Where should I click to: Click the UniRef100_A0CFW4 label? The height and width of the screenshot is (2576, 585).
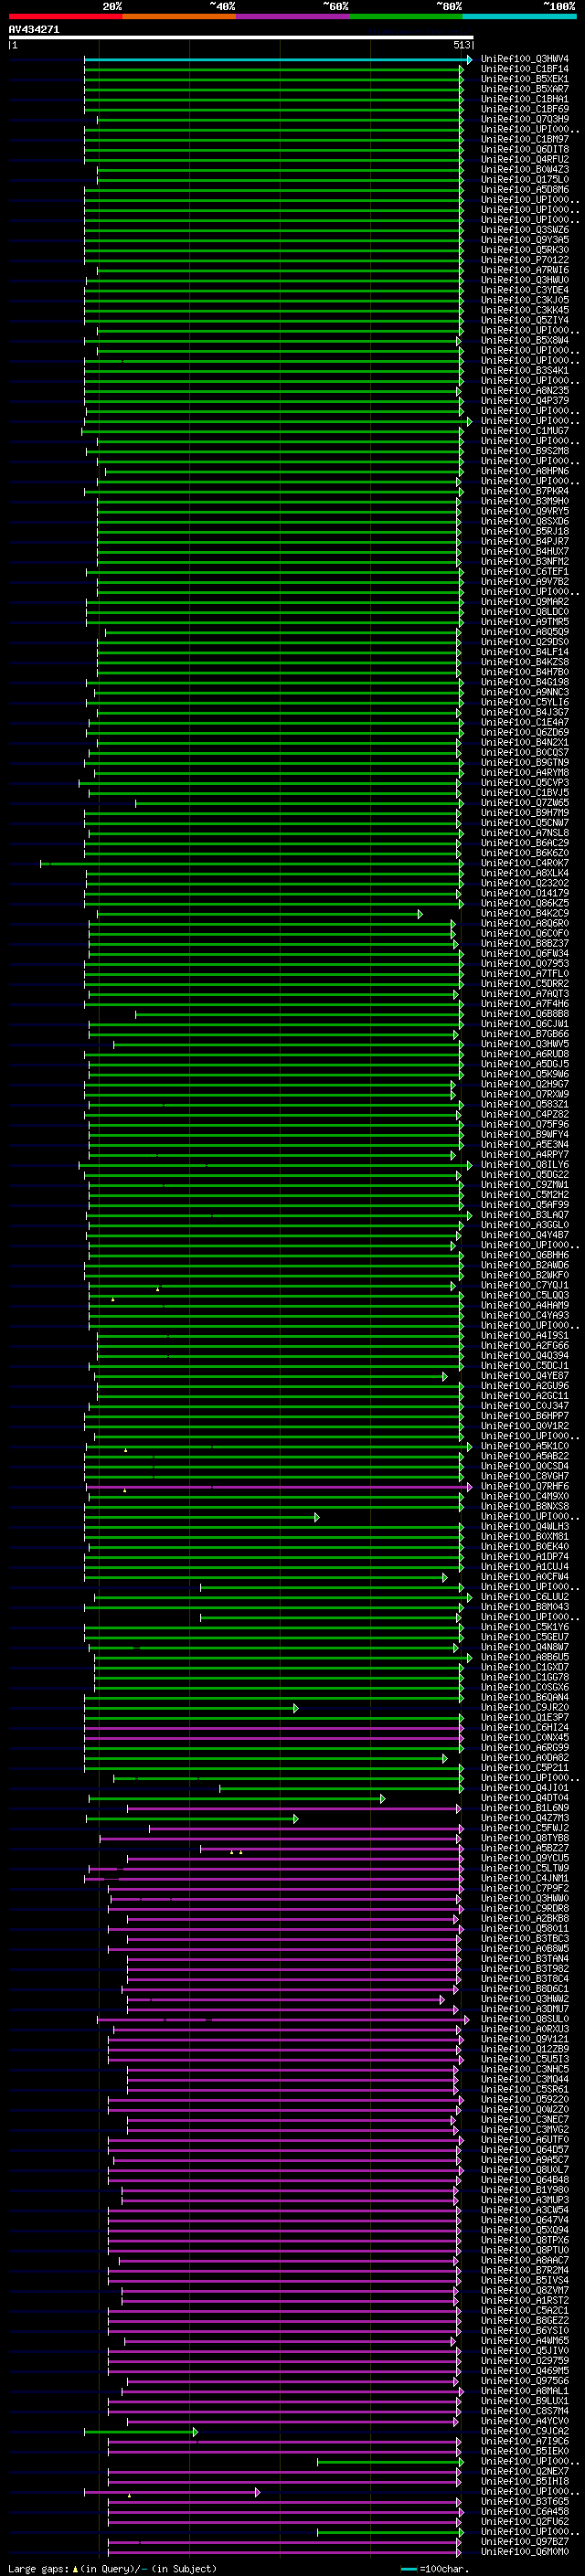coord(525,1577)
